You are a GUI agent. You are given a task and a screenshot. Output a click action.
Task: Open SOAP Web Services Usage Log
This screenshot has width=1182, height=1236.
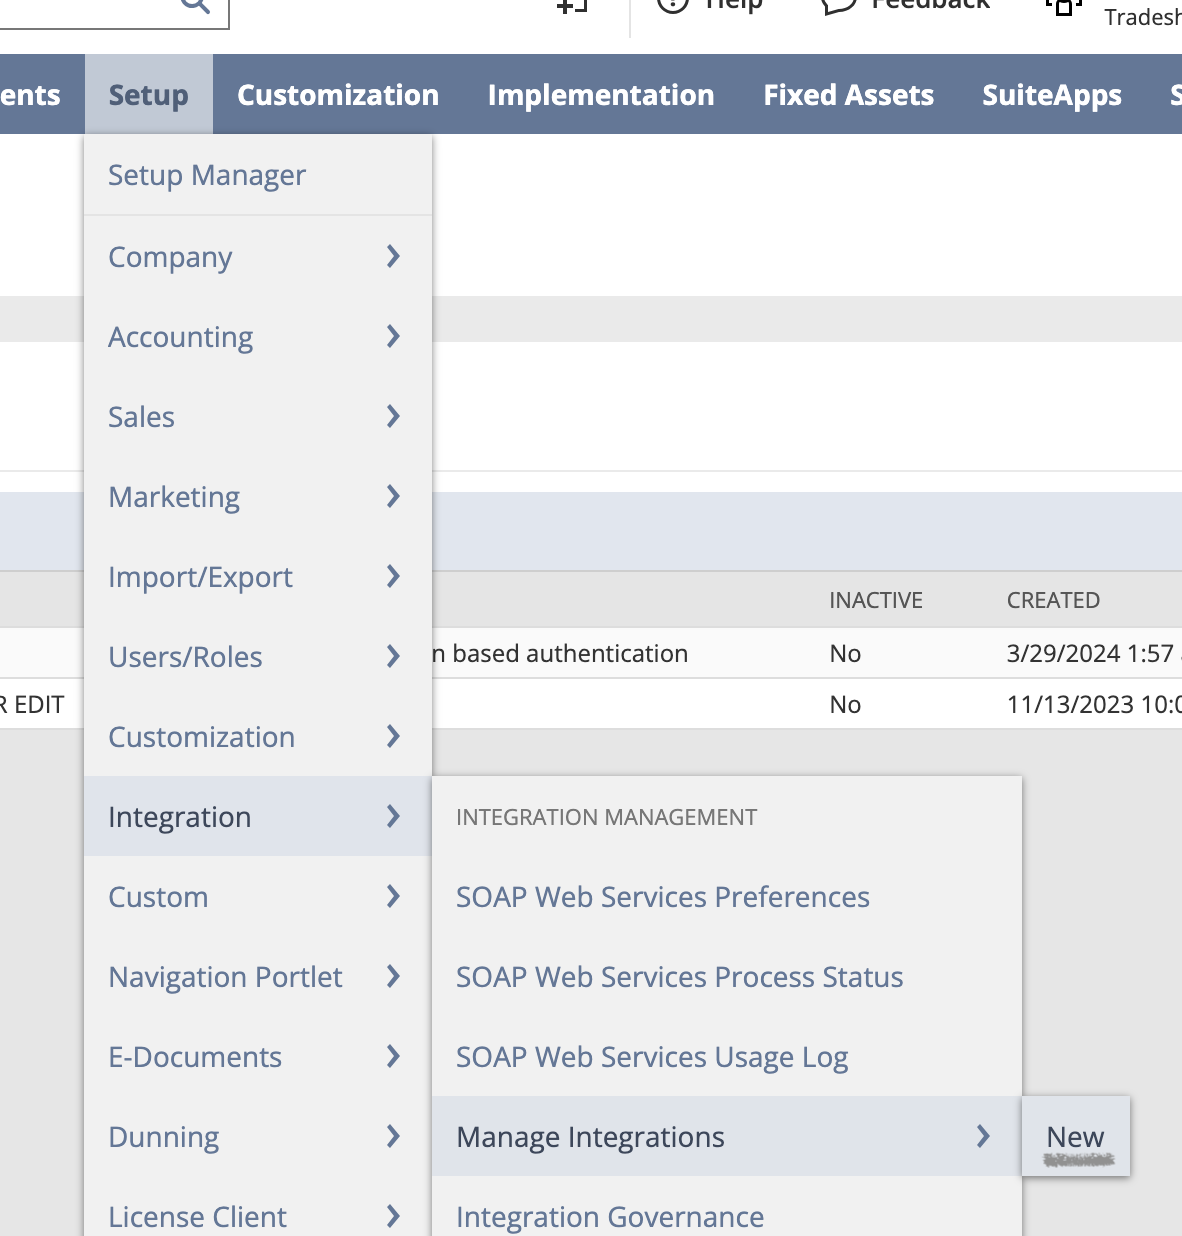pyautogui.click(x=652, y=1057)
